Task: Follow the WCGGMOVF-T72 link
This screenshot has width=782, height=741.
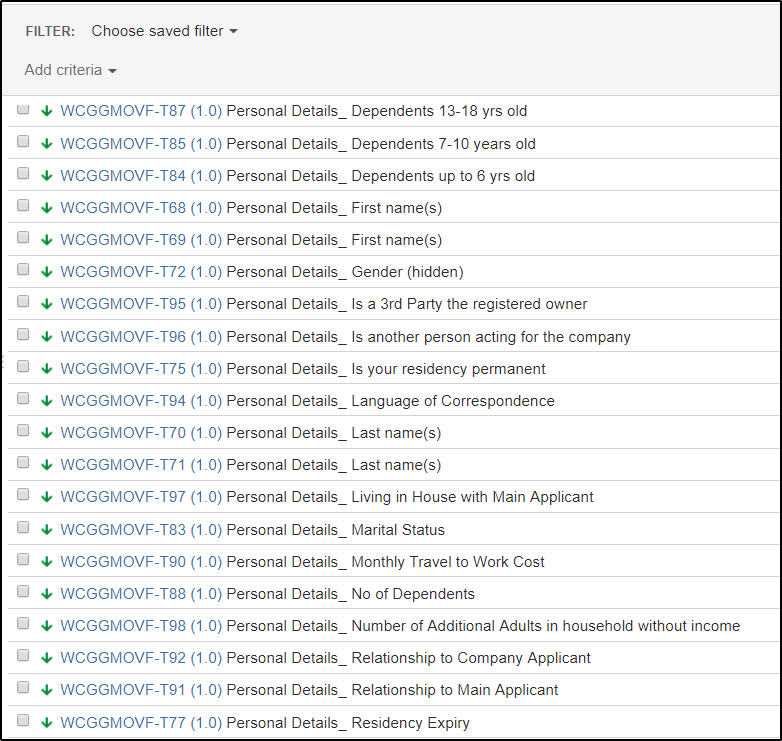Action: 141,272
